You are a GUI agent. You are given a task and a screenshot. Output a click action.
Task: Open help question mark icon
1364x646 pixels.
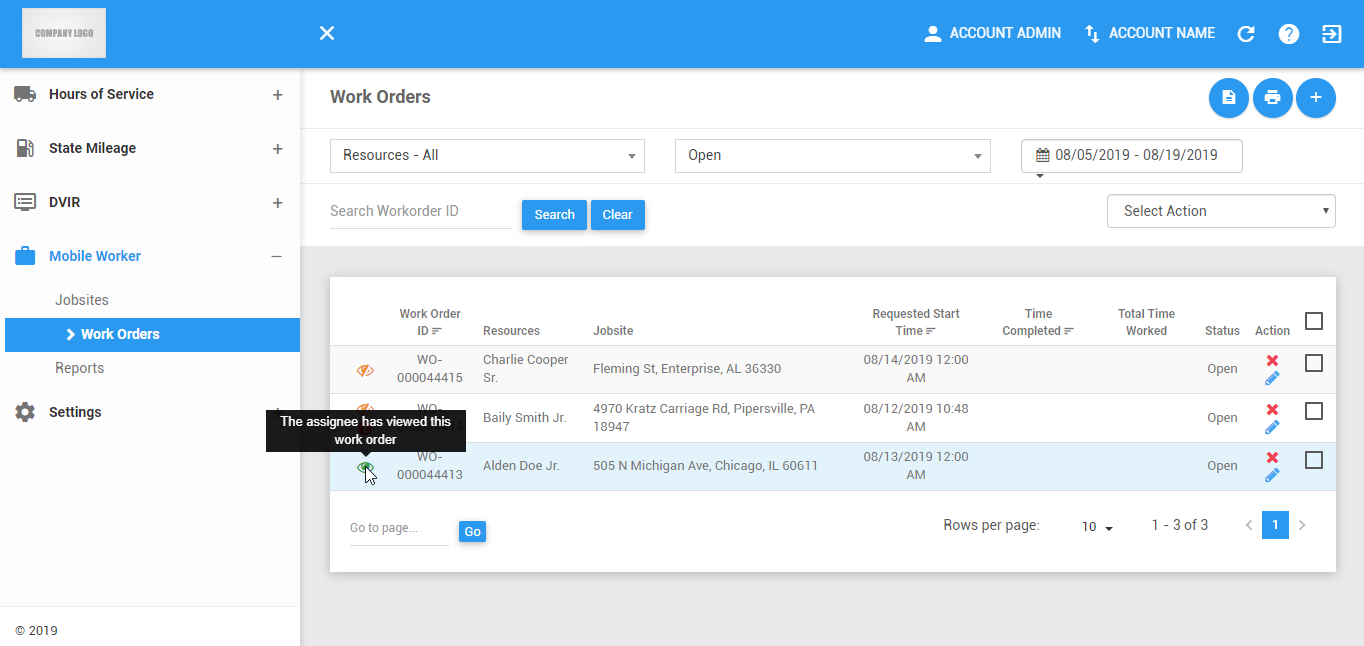pyautogui.click(x=1289, y=33)
